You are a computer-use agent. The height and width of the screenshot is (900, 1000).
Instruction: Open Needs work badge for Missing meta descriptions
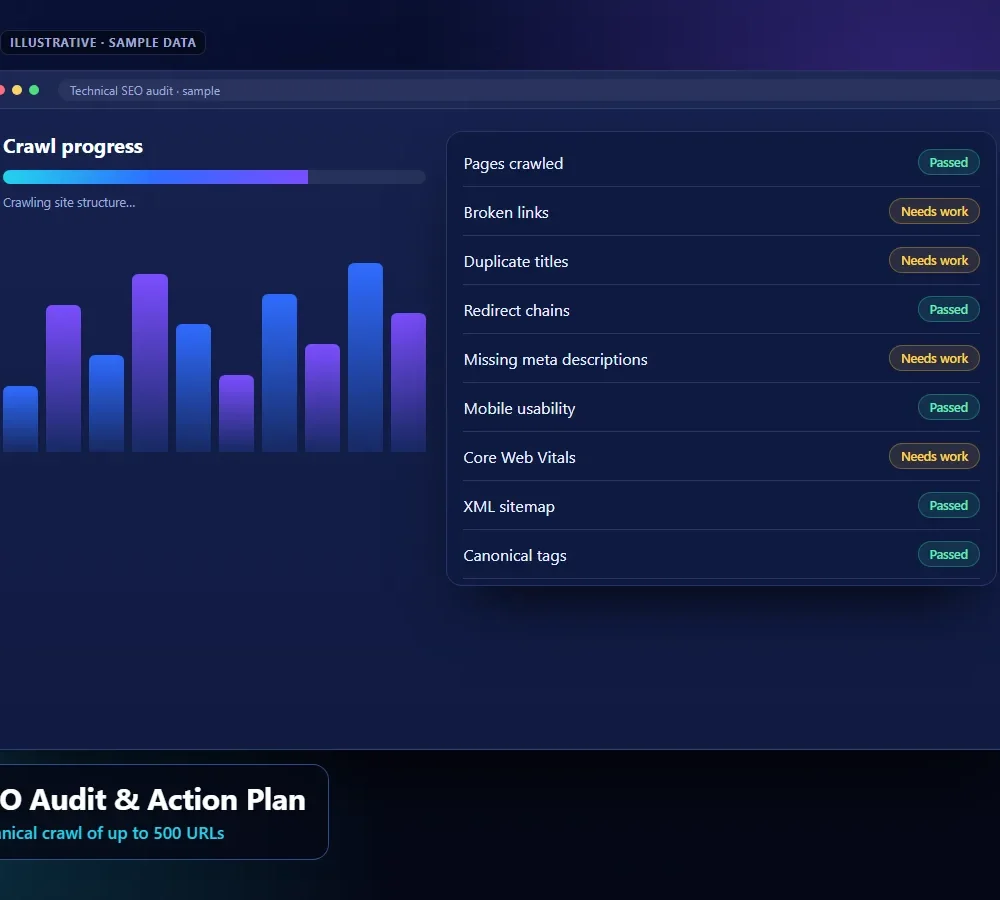coord(934,358)
